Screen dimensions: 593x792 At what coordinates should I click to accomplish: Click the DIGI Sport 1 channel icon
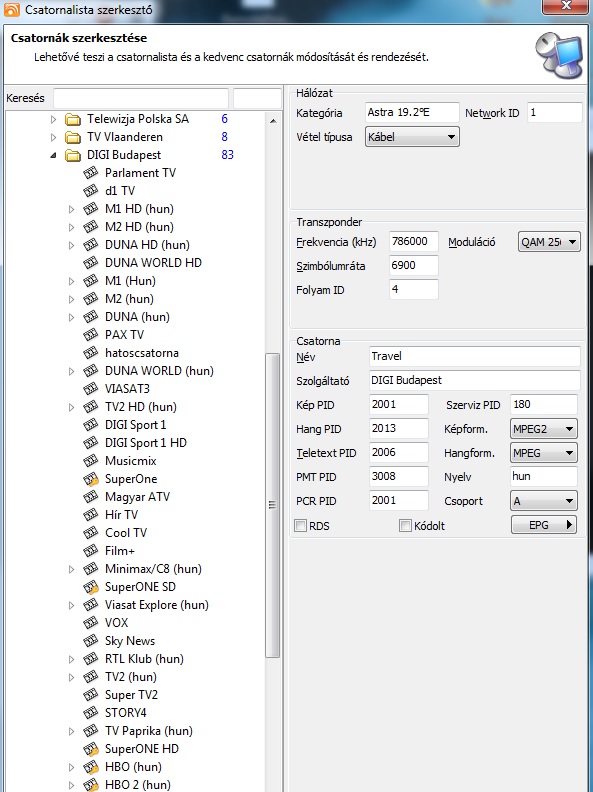click(x=90, y=425)
